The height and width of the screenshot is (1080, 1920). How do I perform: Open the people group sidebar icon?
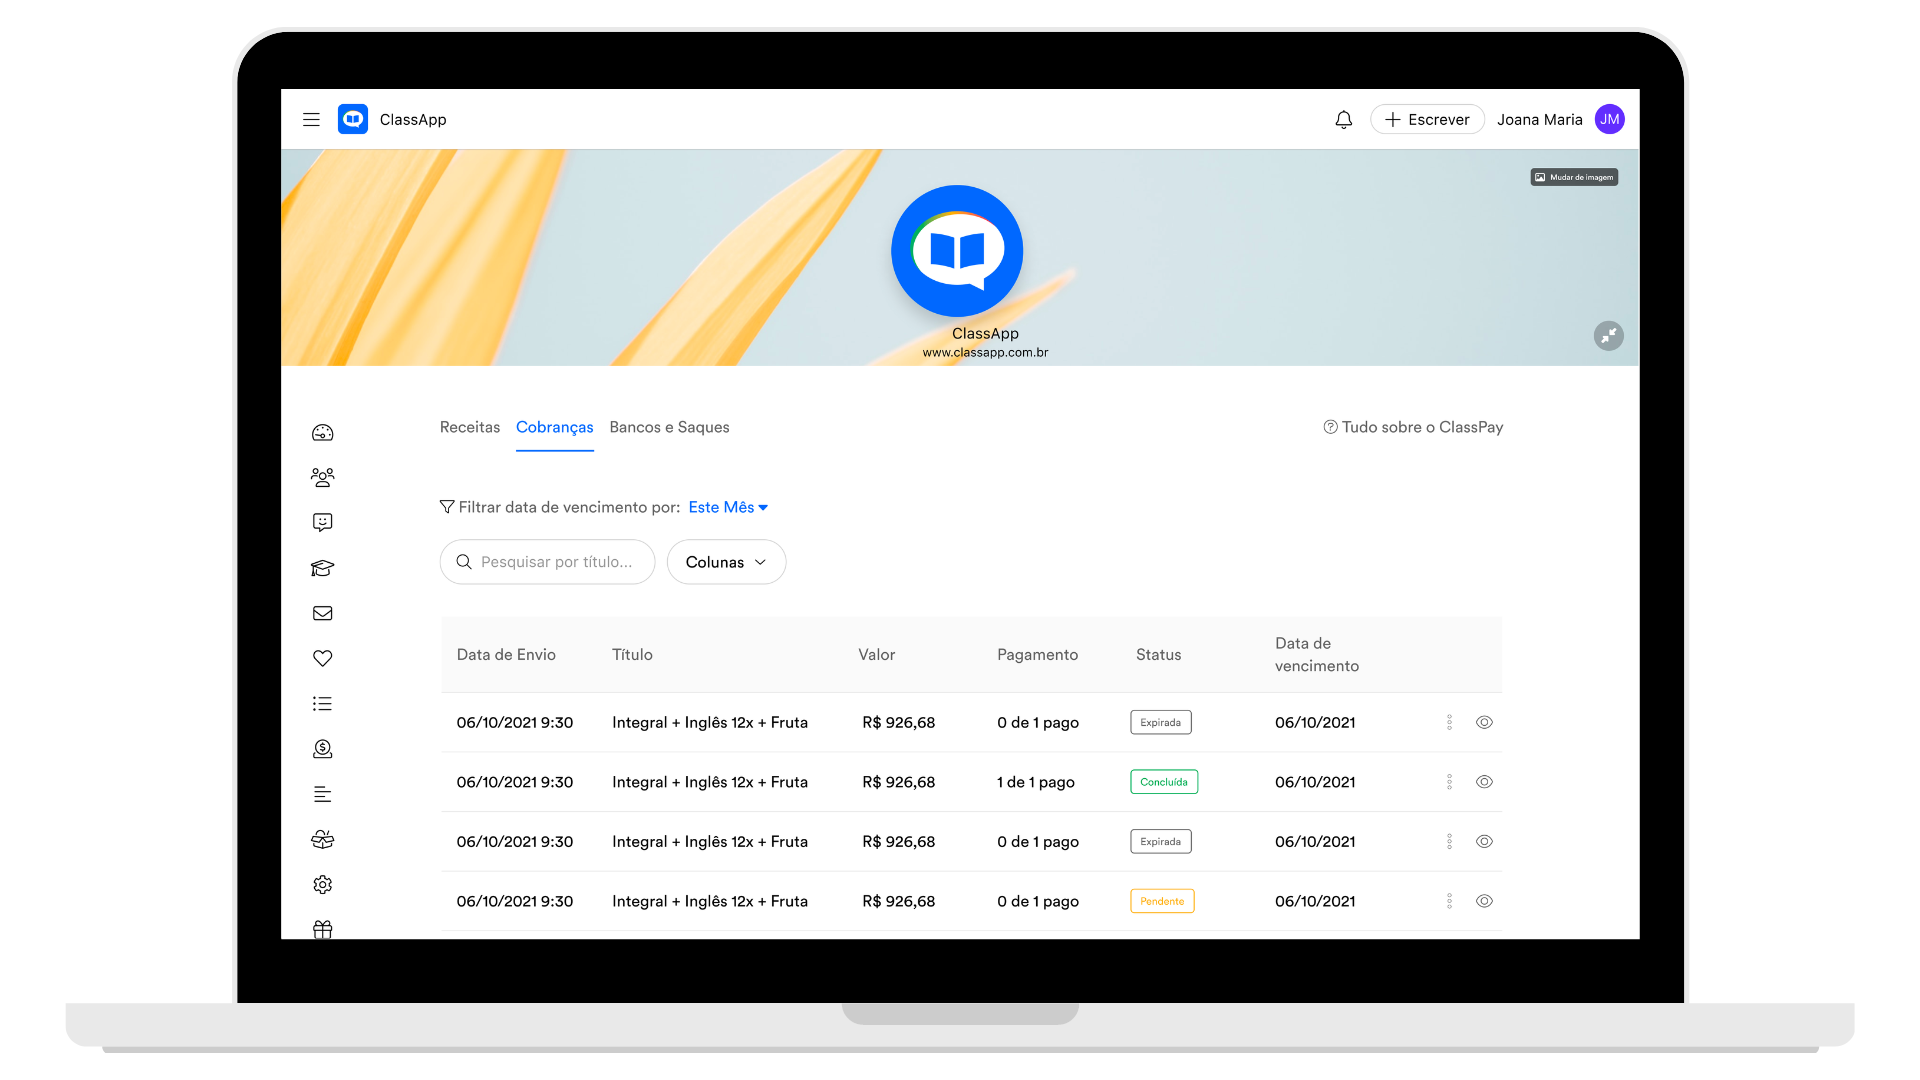322,477
